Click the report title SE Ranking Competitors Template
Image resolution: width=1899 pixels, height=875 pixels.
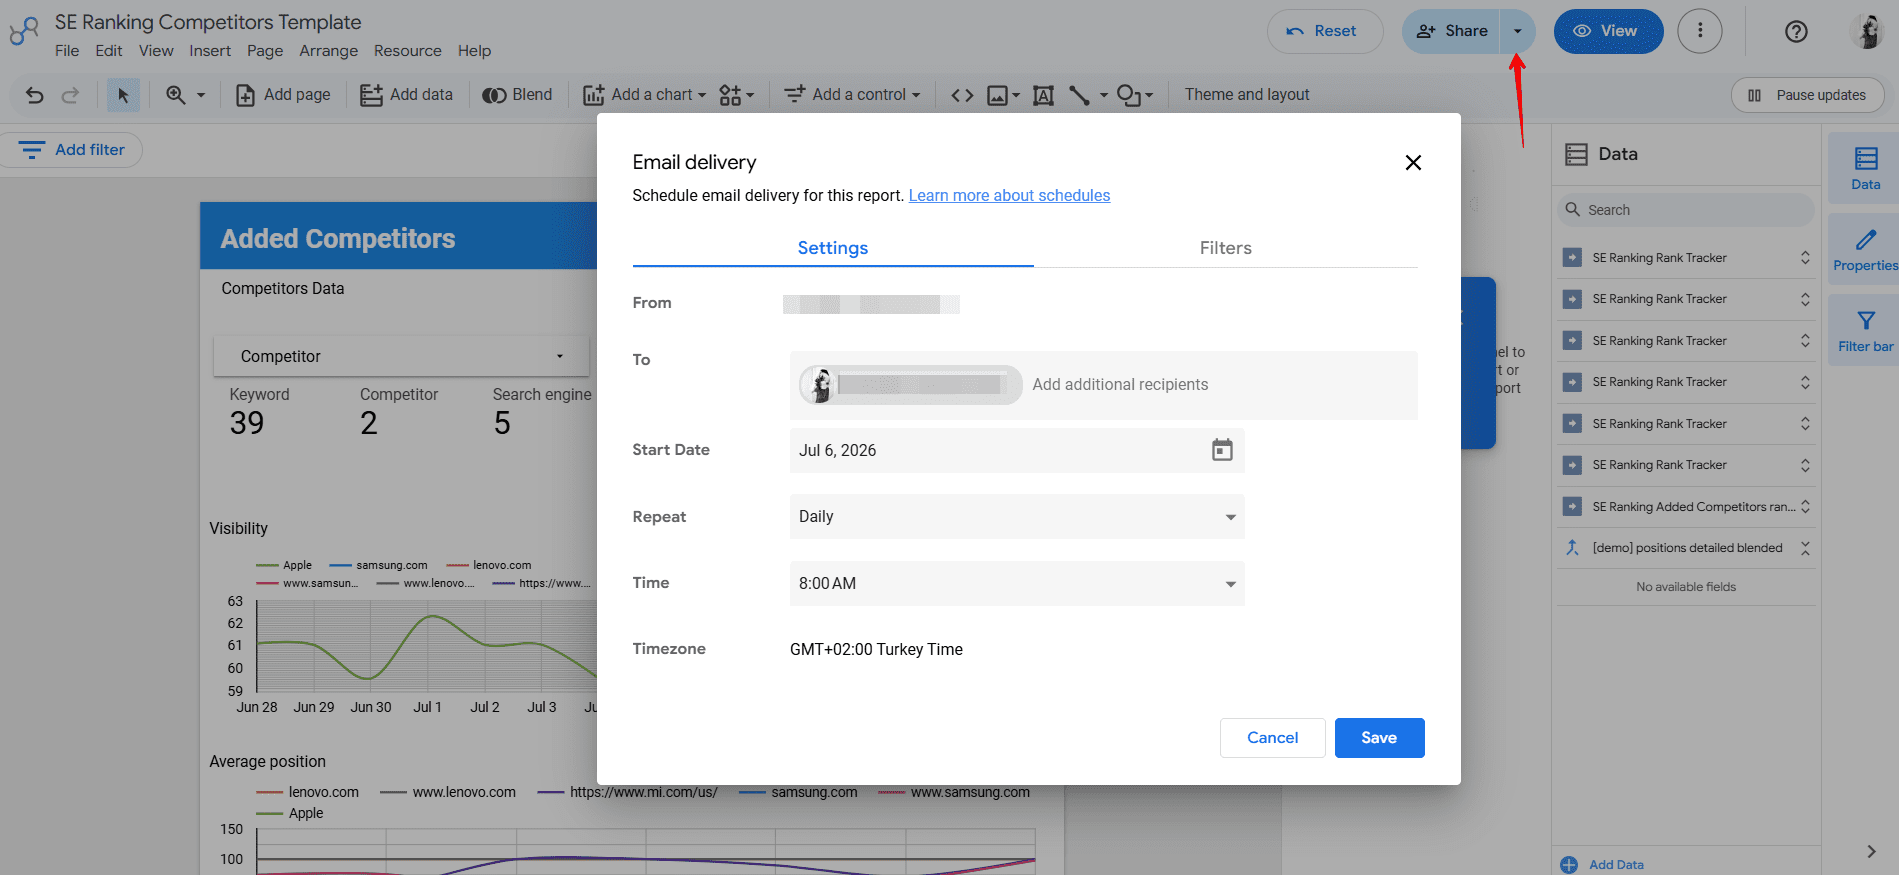208,22
